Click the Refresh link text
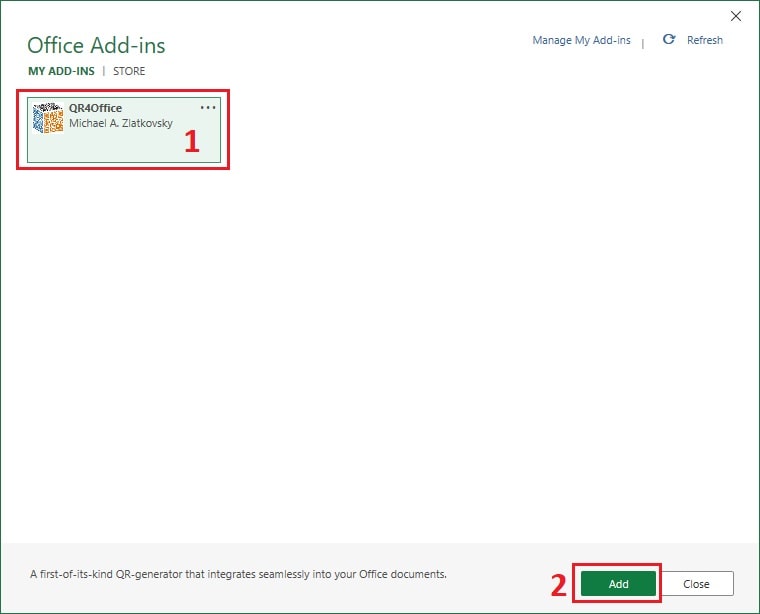Viewport: 760px width, 614px height. [x=704, y=40]
